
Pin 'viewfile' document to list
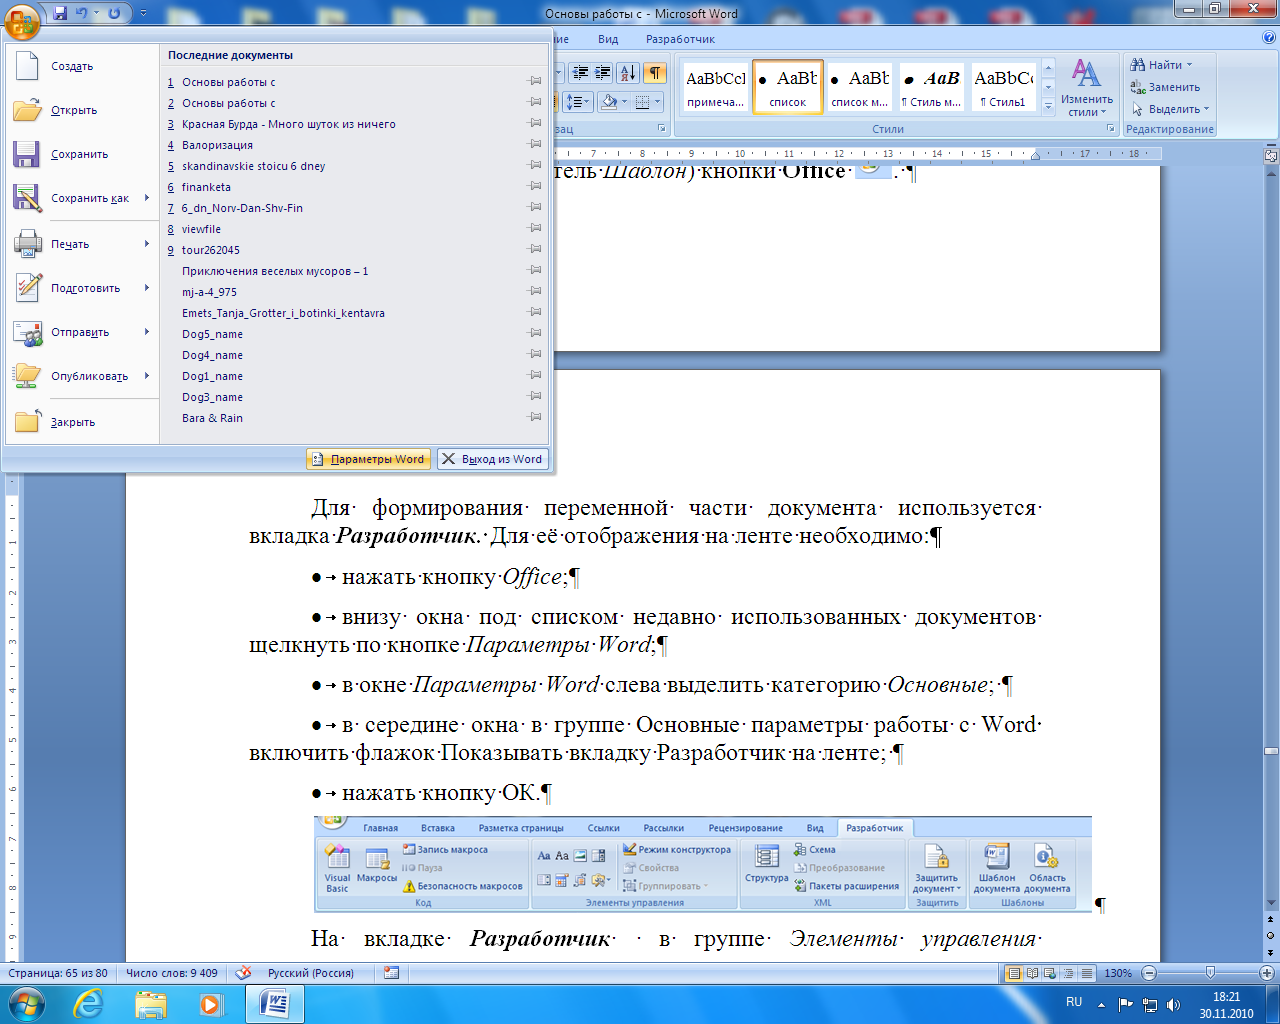[535, 228]
